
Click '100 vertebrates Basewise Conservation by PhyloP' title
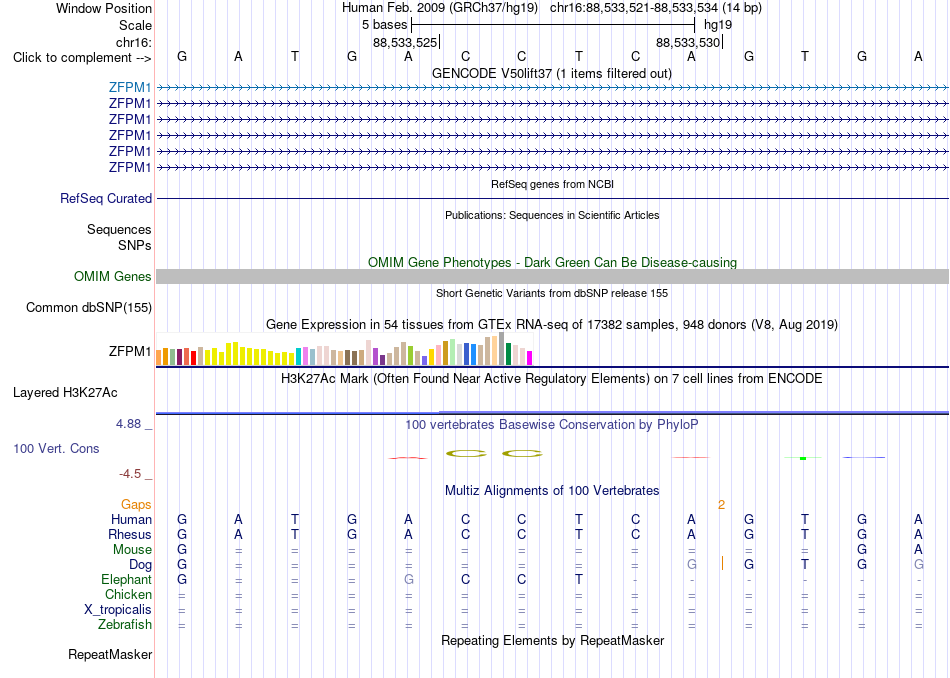click(x=551, y=424)
